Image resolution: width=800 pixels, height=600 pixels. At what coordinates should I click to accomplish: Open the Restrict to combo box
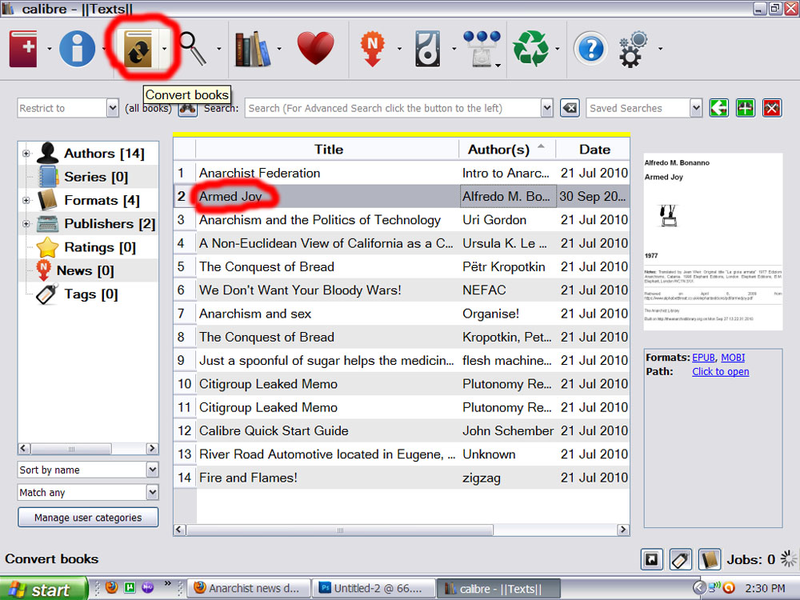click(x=68, y=108)
